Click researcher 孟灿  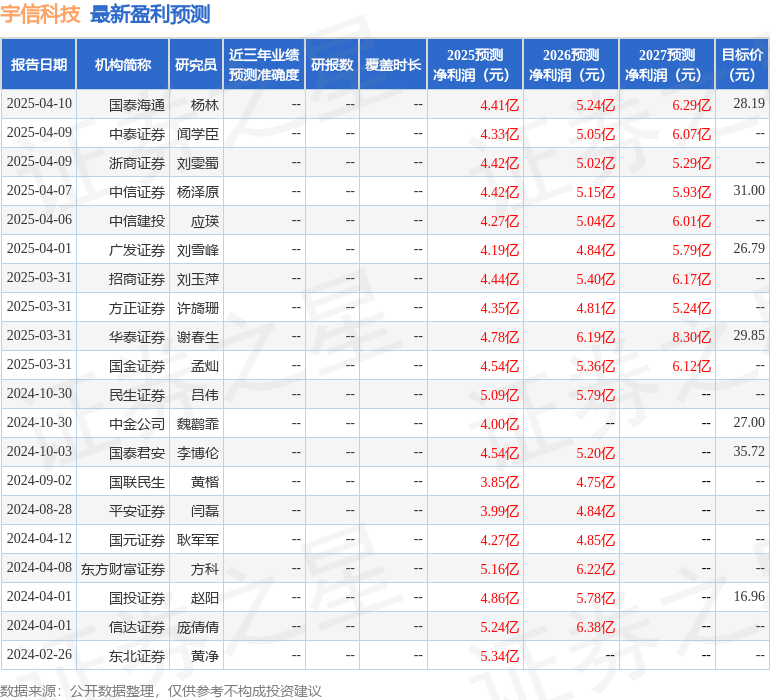pos(204,365)
